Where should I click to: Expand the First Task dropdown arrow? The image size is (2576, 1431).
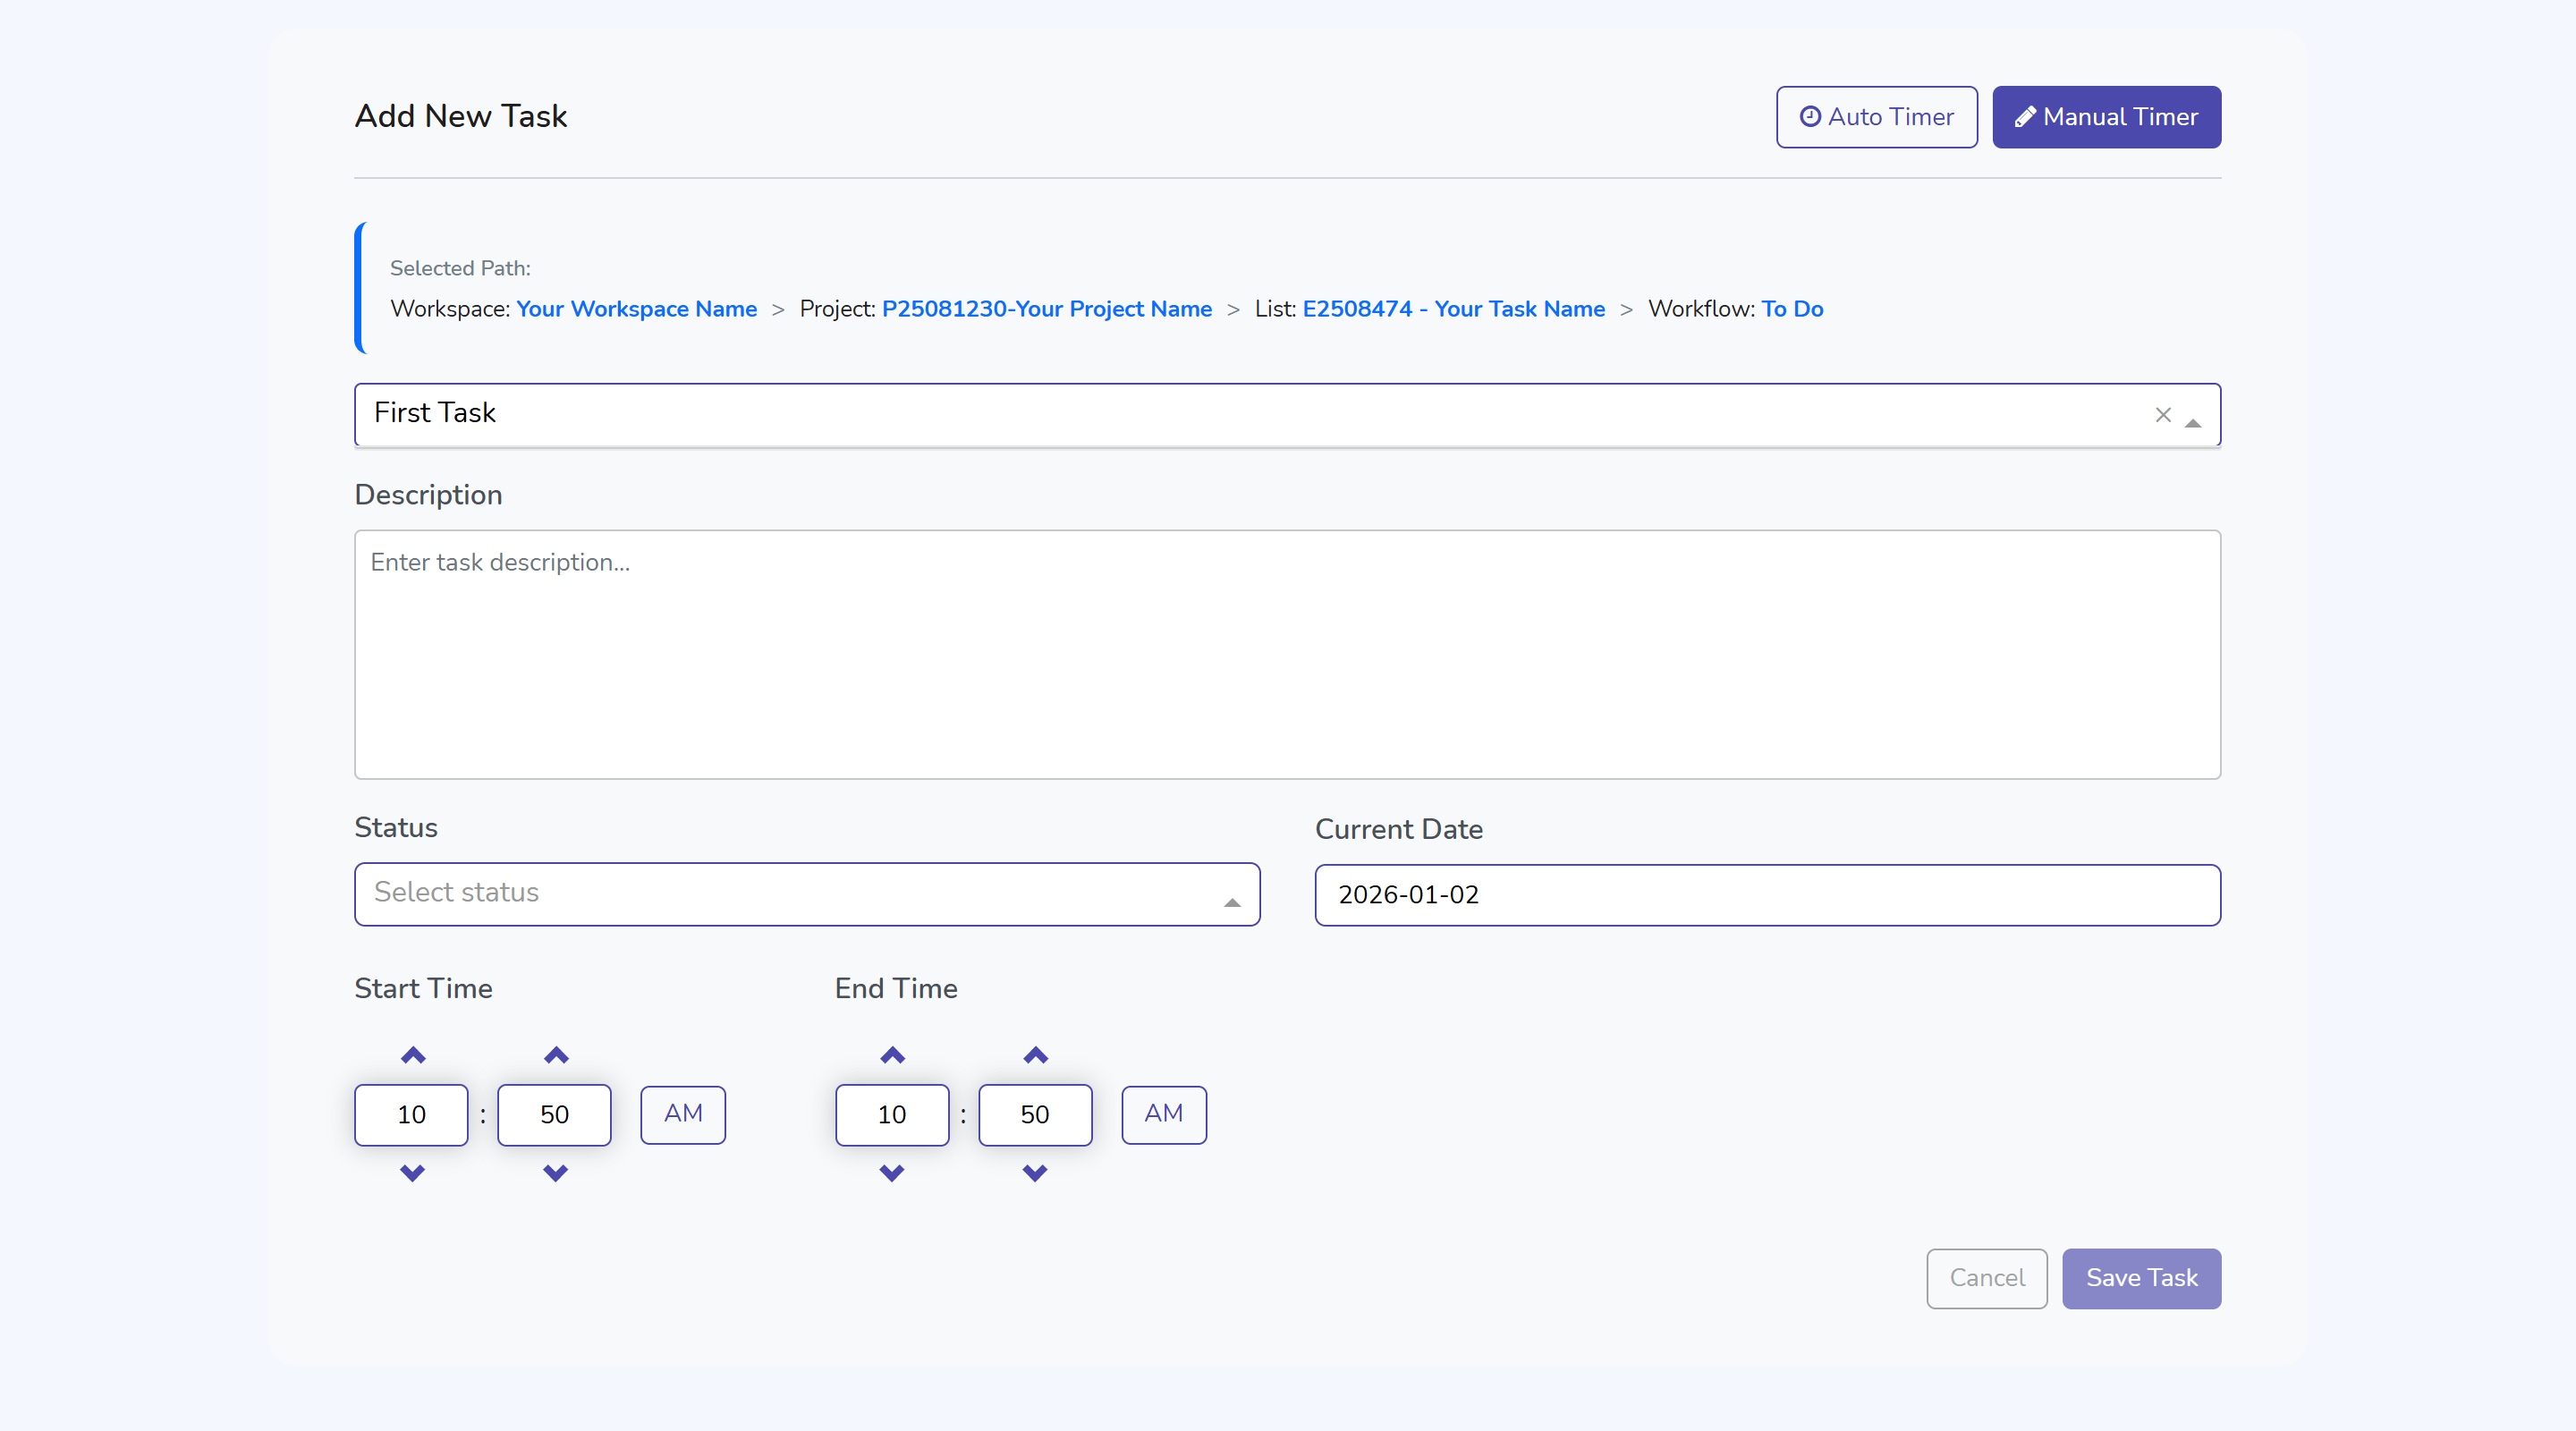[x=2193, y=423]
